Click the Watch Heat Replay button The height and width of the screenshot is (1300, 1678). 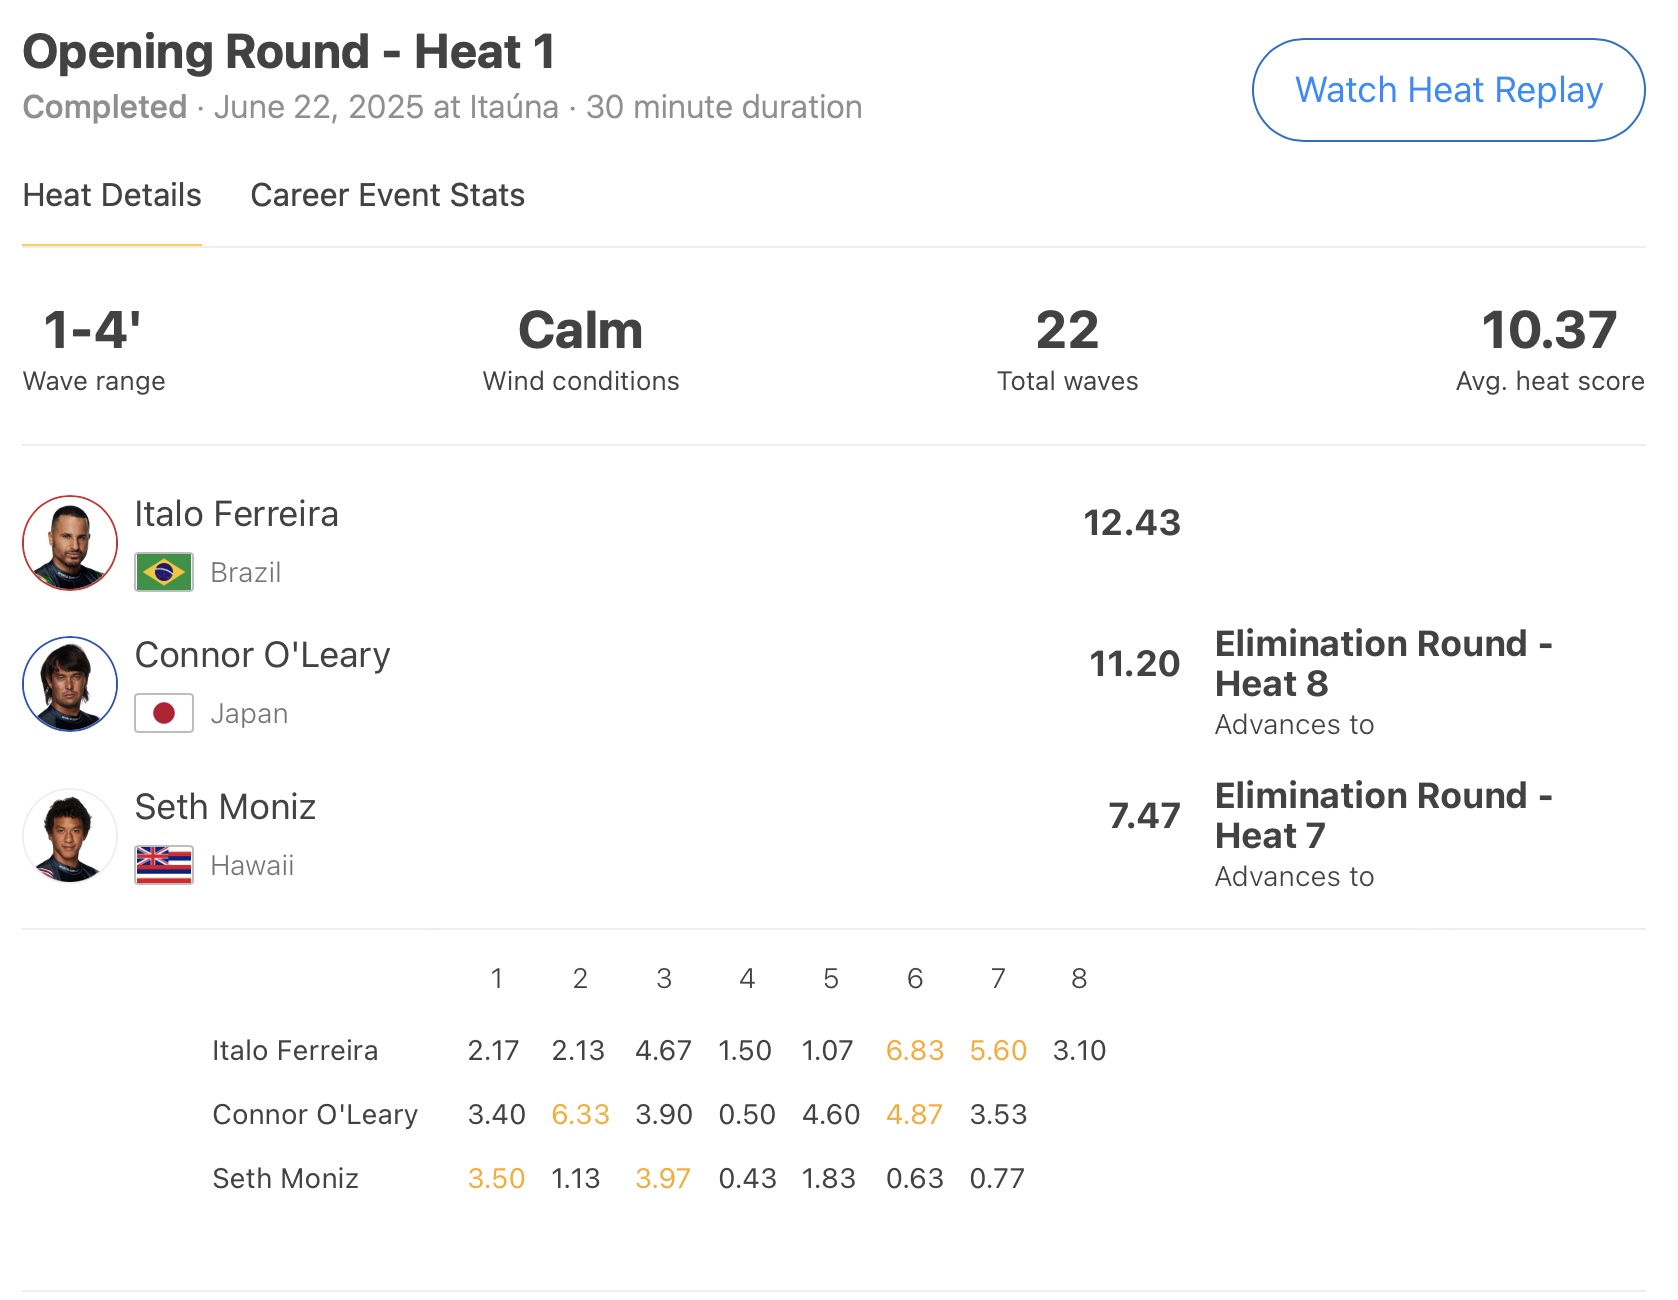[x=1448, y=90]
